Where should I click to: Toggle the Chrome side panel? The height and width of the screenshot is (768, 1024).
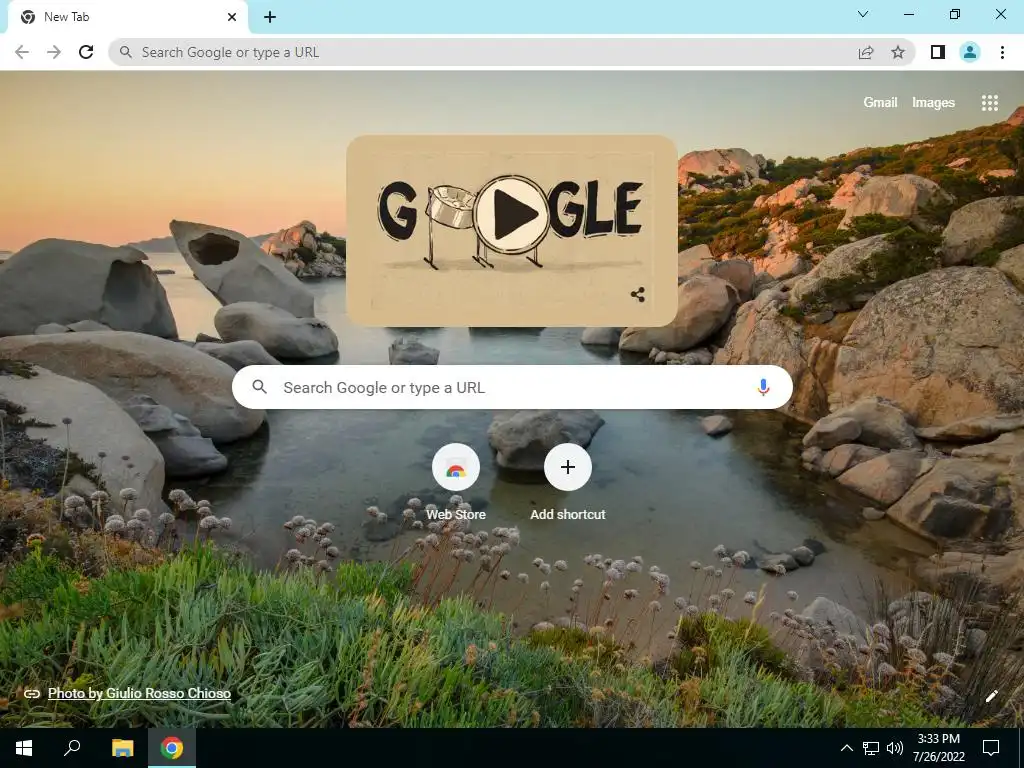click(938, 52)
